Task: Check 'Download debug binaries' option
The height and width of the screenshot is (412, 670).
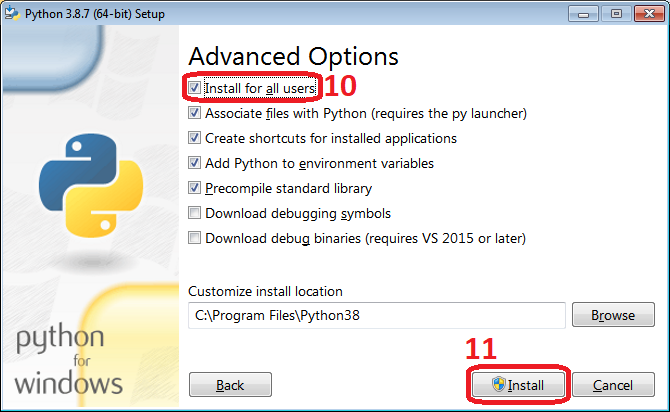Action: pos(195,238)
